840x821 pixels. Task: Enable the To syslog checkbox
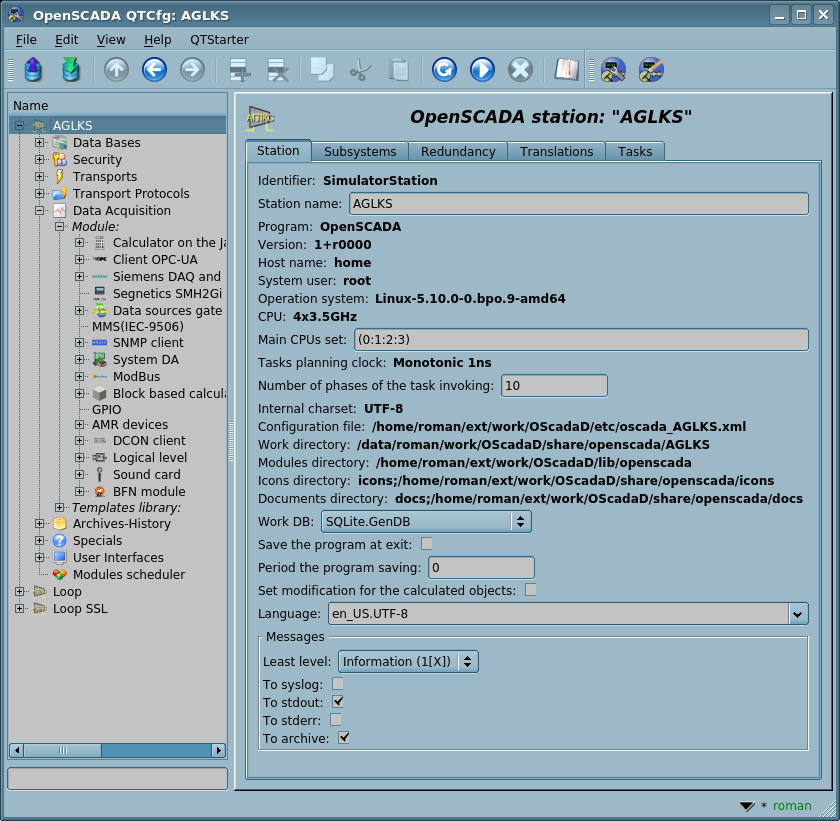point(338,684)
